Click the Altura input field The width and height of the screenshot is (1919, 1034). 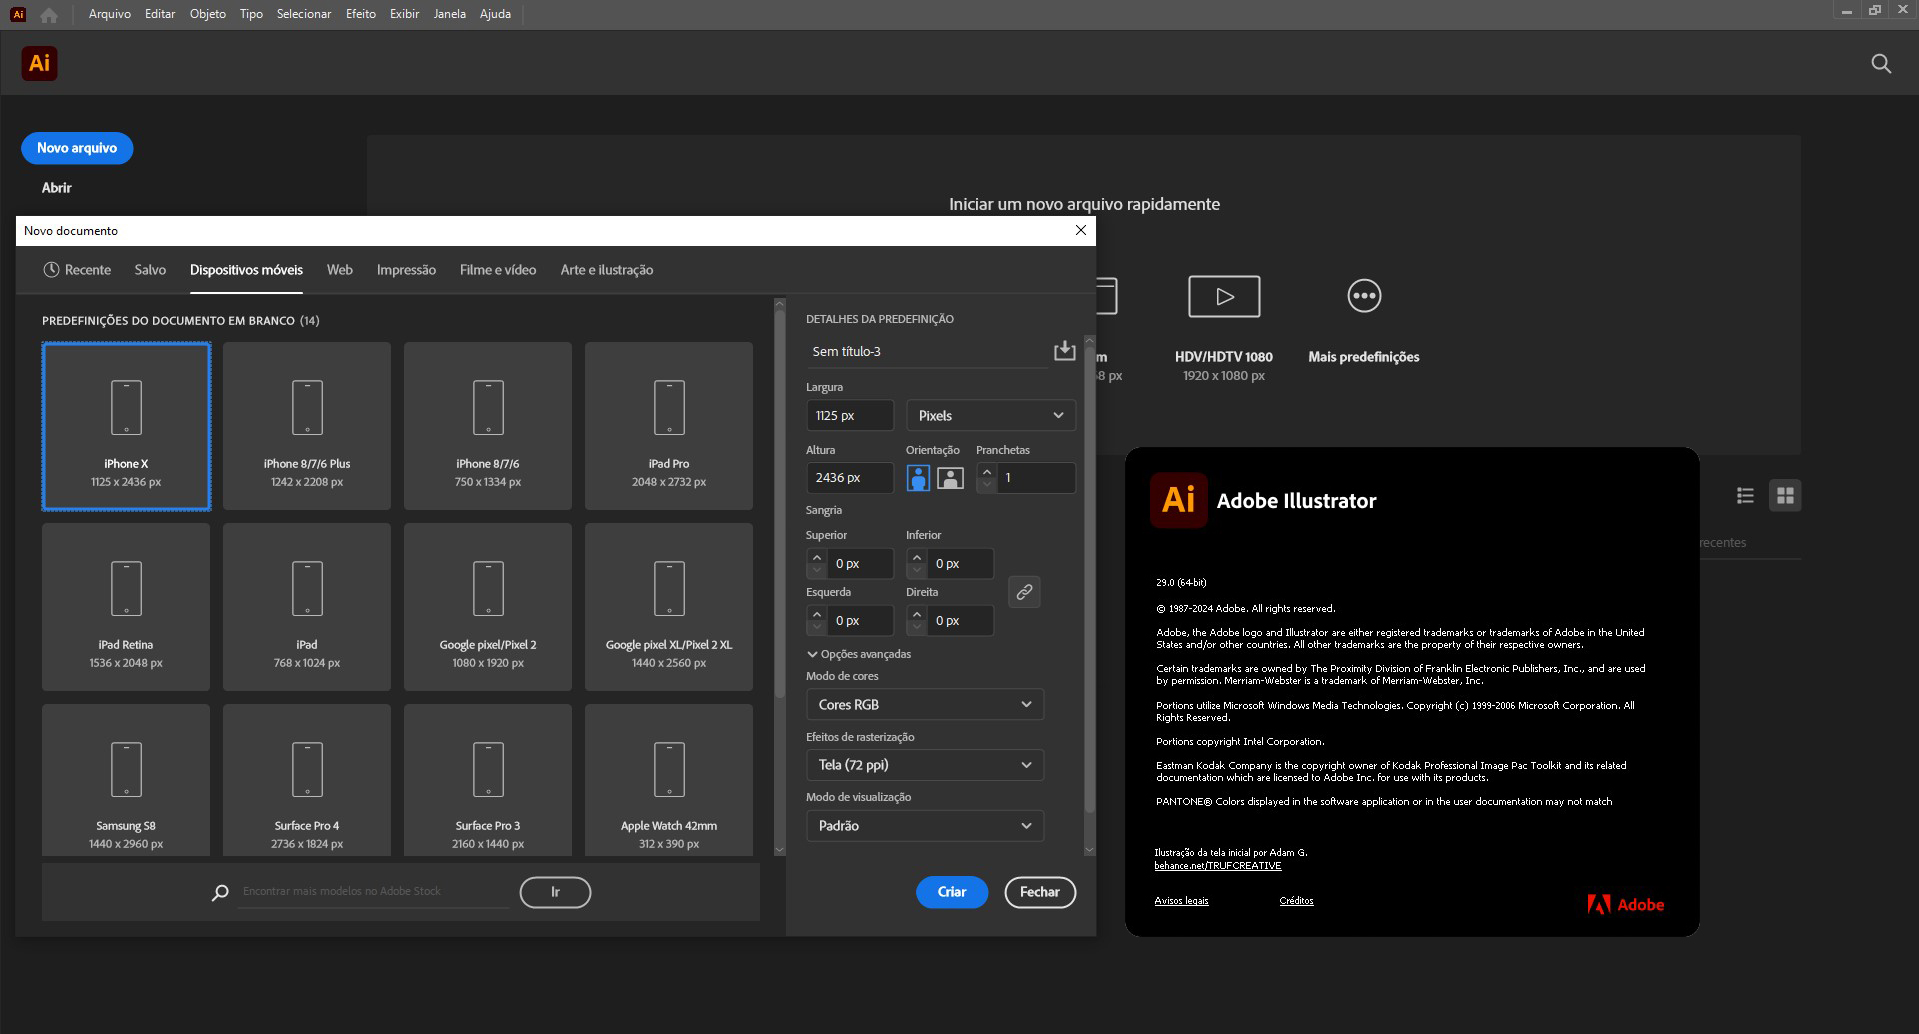[x=850, y=478]
